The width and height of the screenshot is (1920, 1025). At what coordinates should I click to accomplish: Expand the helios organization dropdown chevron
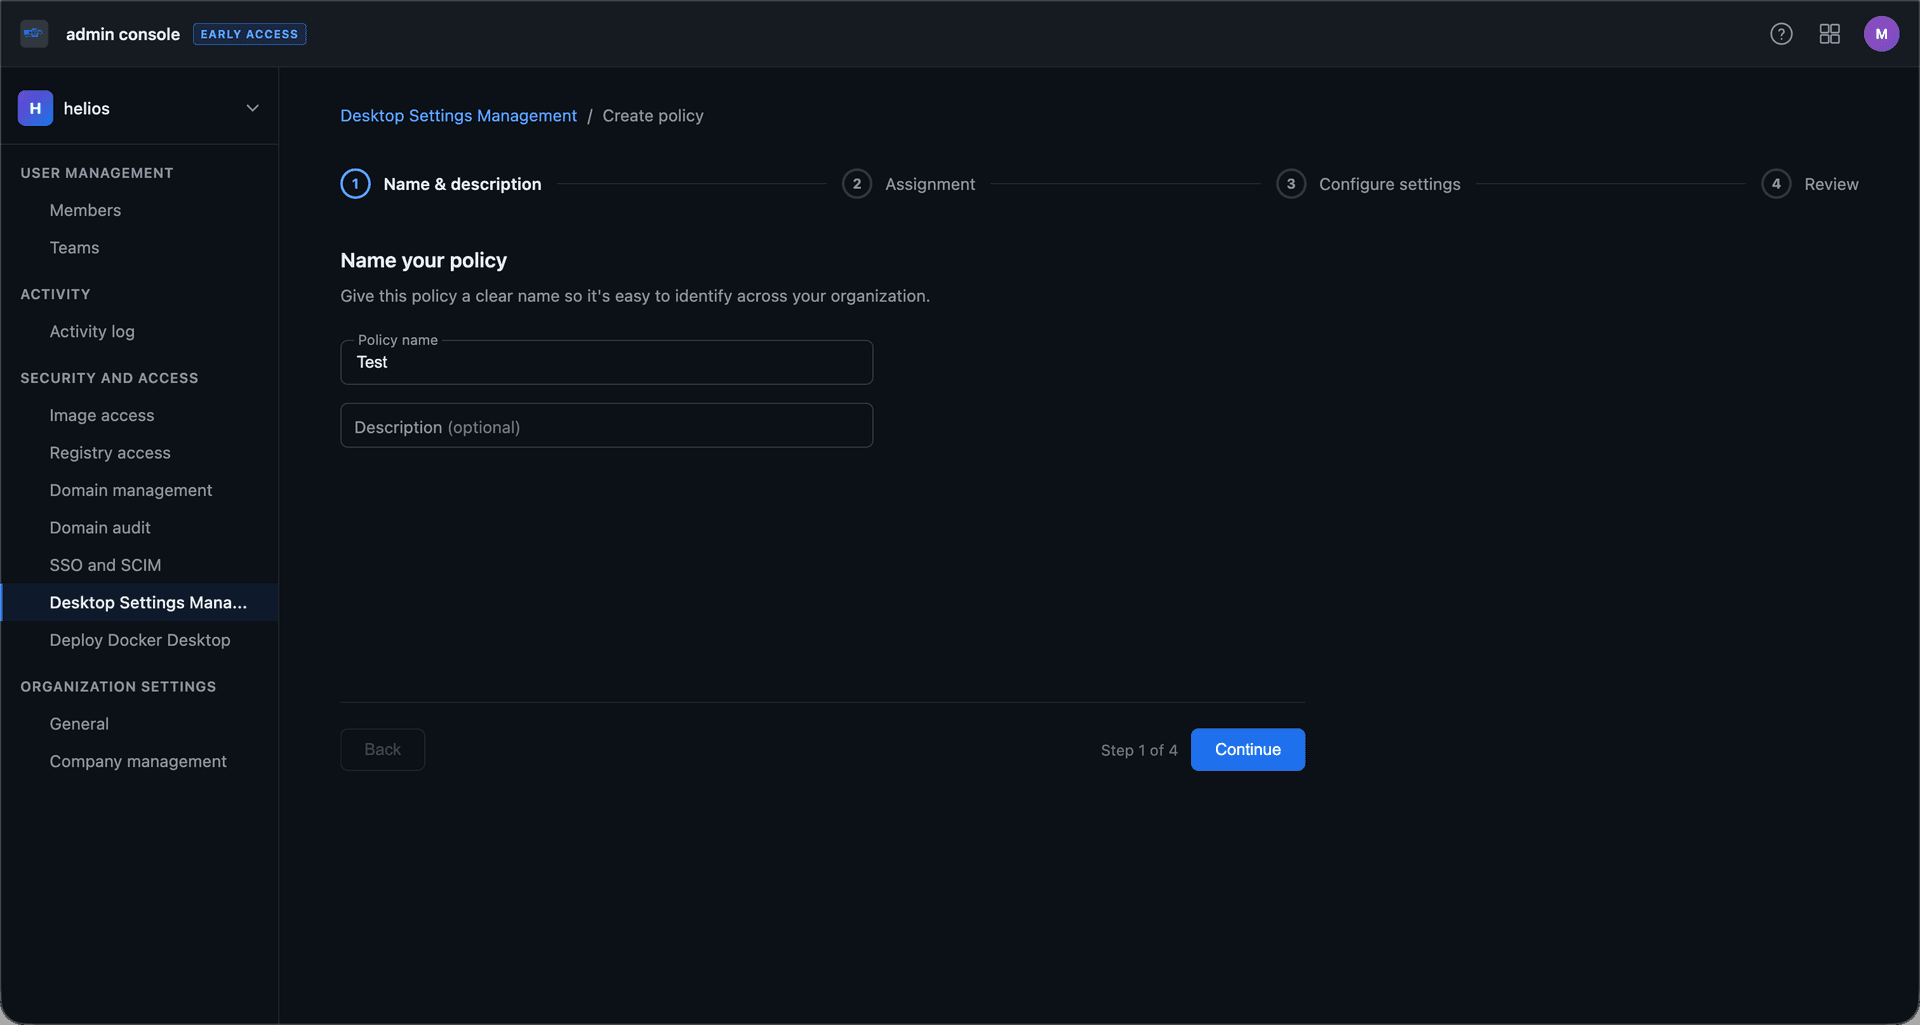252,108
